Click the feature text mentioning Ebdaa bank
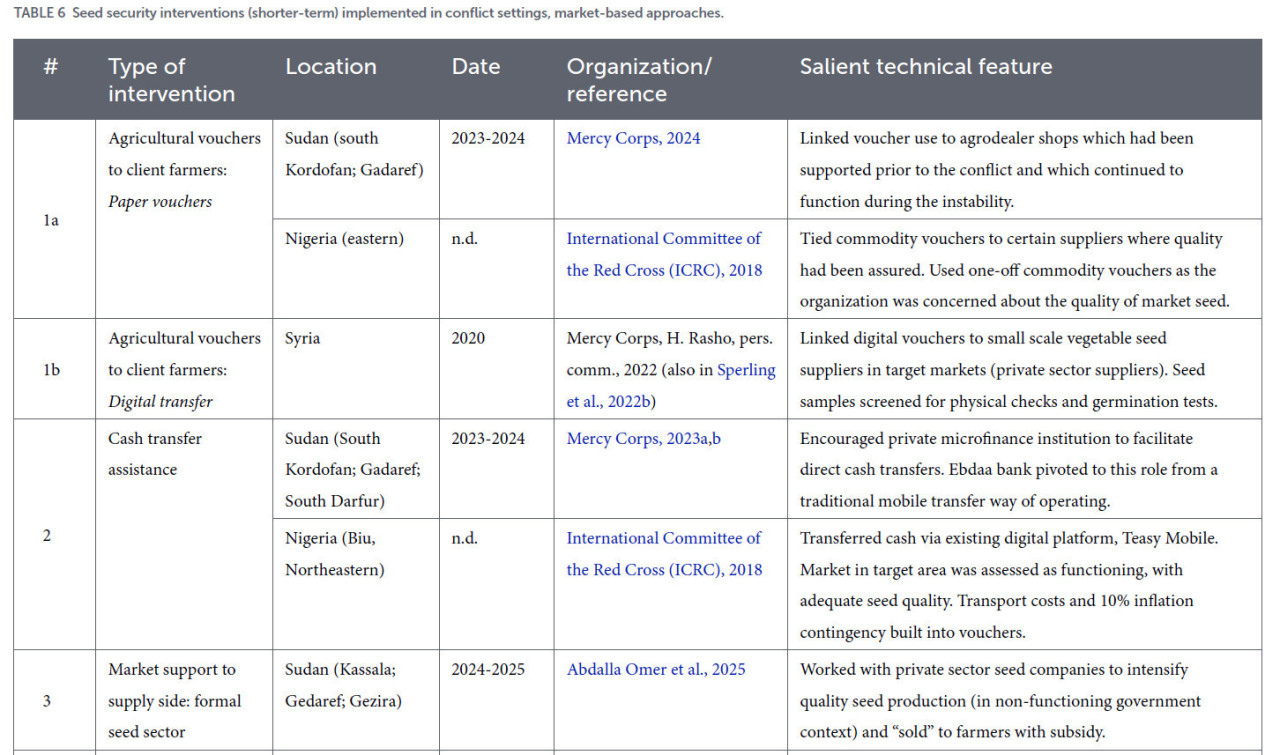 [1009, 470]
